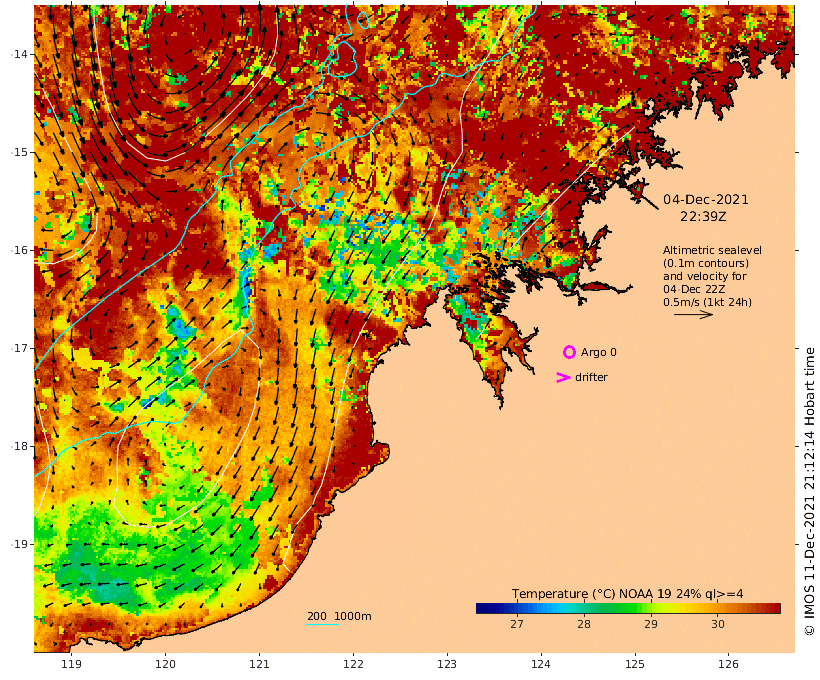Viewport: 820px width, 680px height.
Task: Click the time text '22:39Z'
Action: (703, 216)
